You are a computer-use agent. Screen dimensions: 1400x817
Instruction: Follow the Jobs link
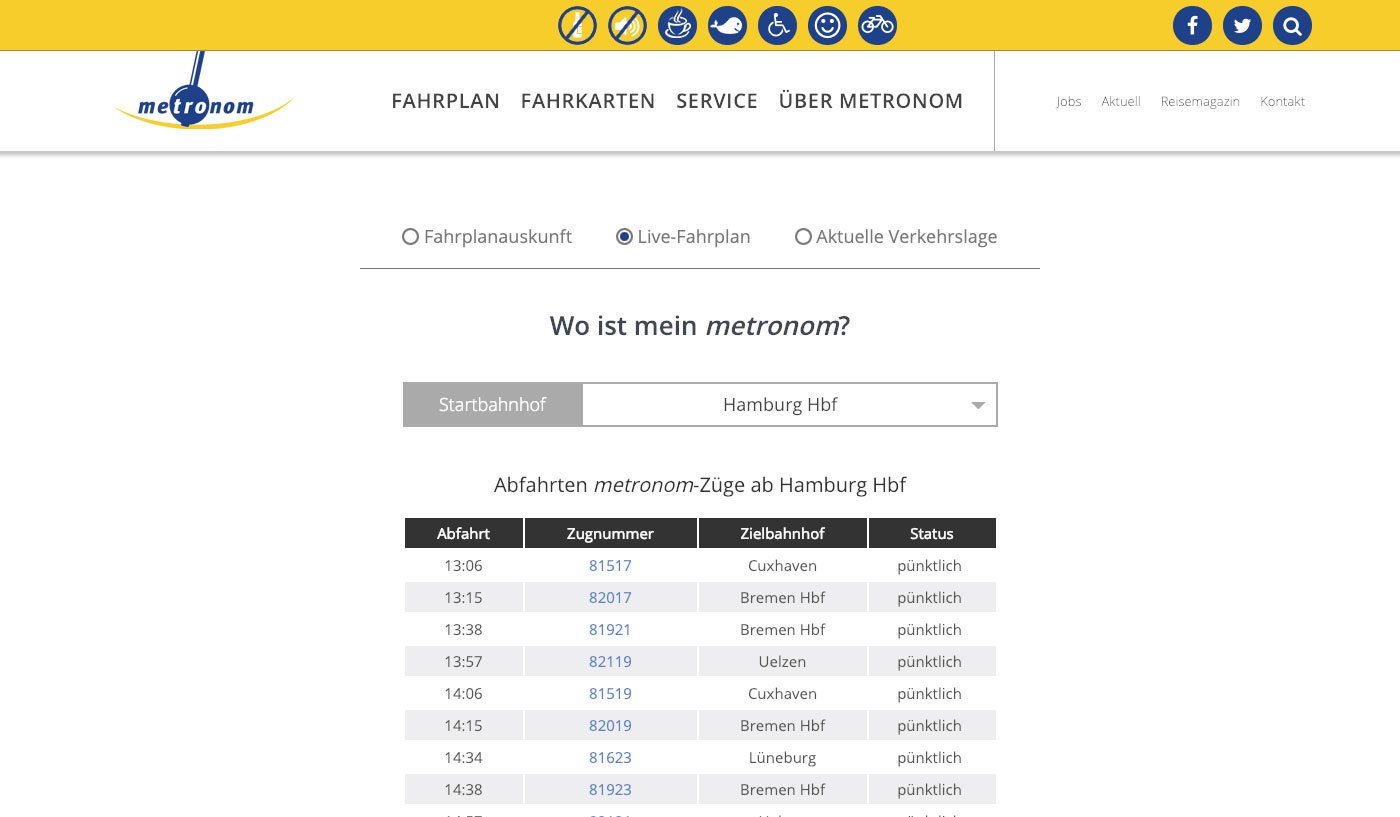click(x=1069, y=101)
